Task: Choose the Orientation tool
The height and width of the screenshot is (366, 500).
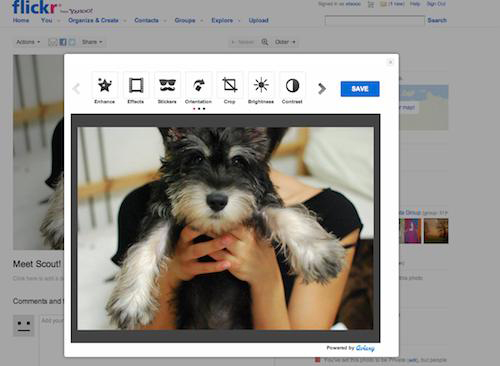Action: pyautogui.click(x=198, y=88)
